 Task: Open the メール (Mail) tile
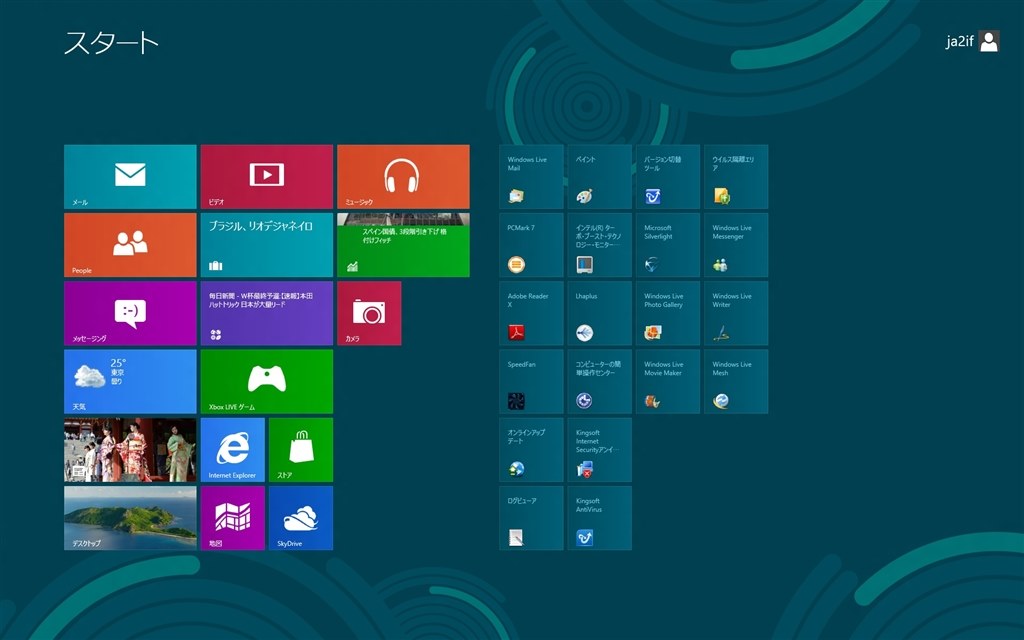coord(130,177)
